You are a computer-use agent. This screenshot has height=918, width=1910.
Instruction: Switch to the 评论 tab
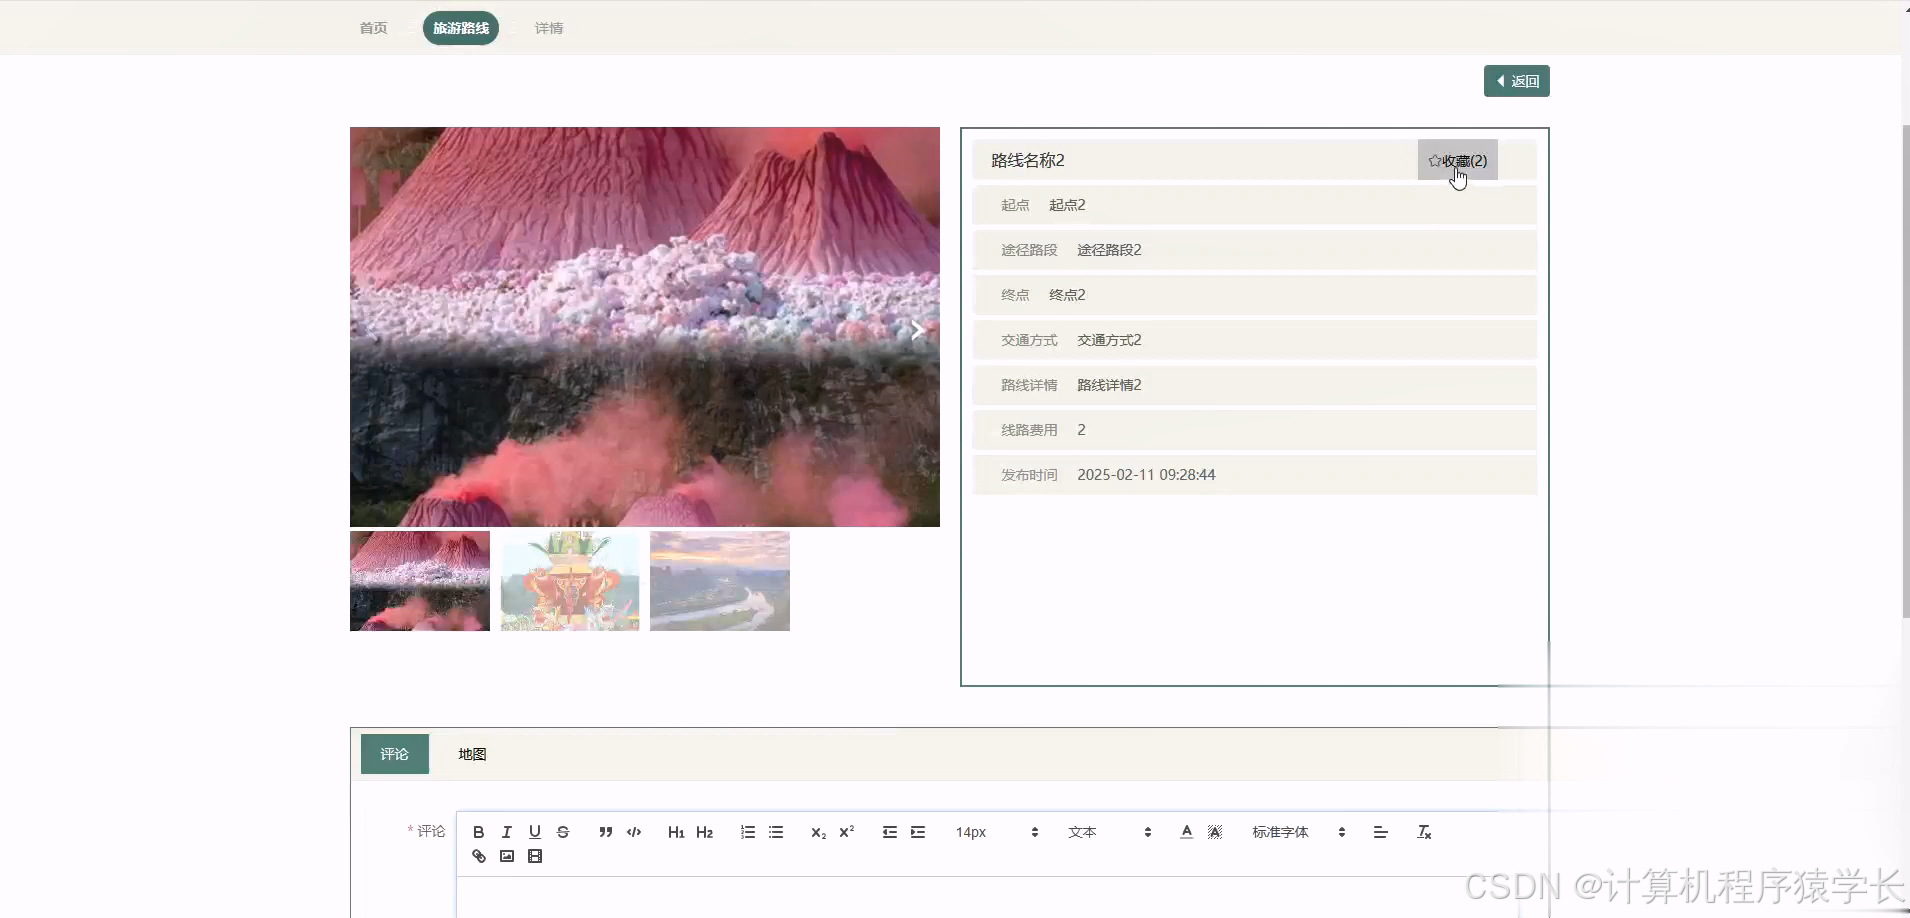[x=394, y=754]
